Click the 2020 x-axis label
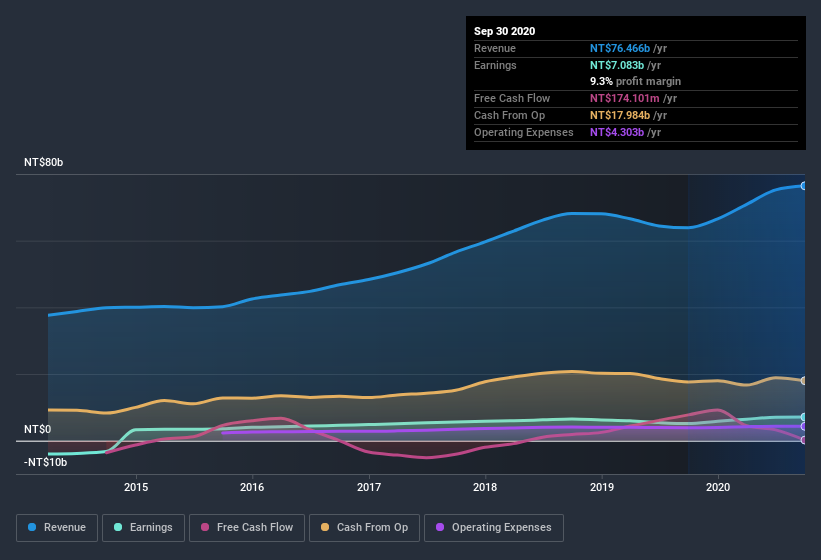This screenshot has width=821, height=560. click(x=718, y=487)
